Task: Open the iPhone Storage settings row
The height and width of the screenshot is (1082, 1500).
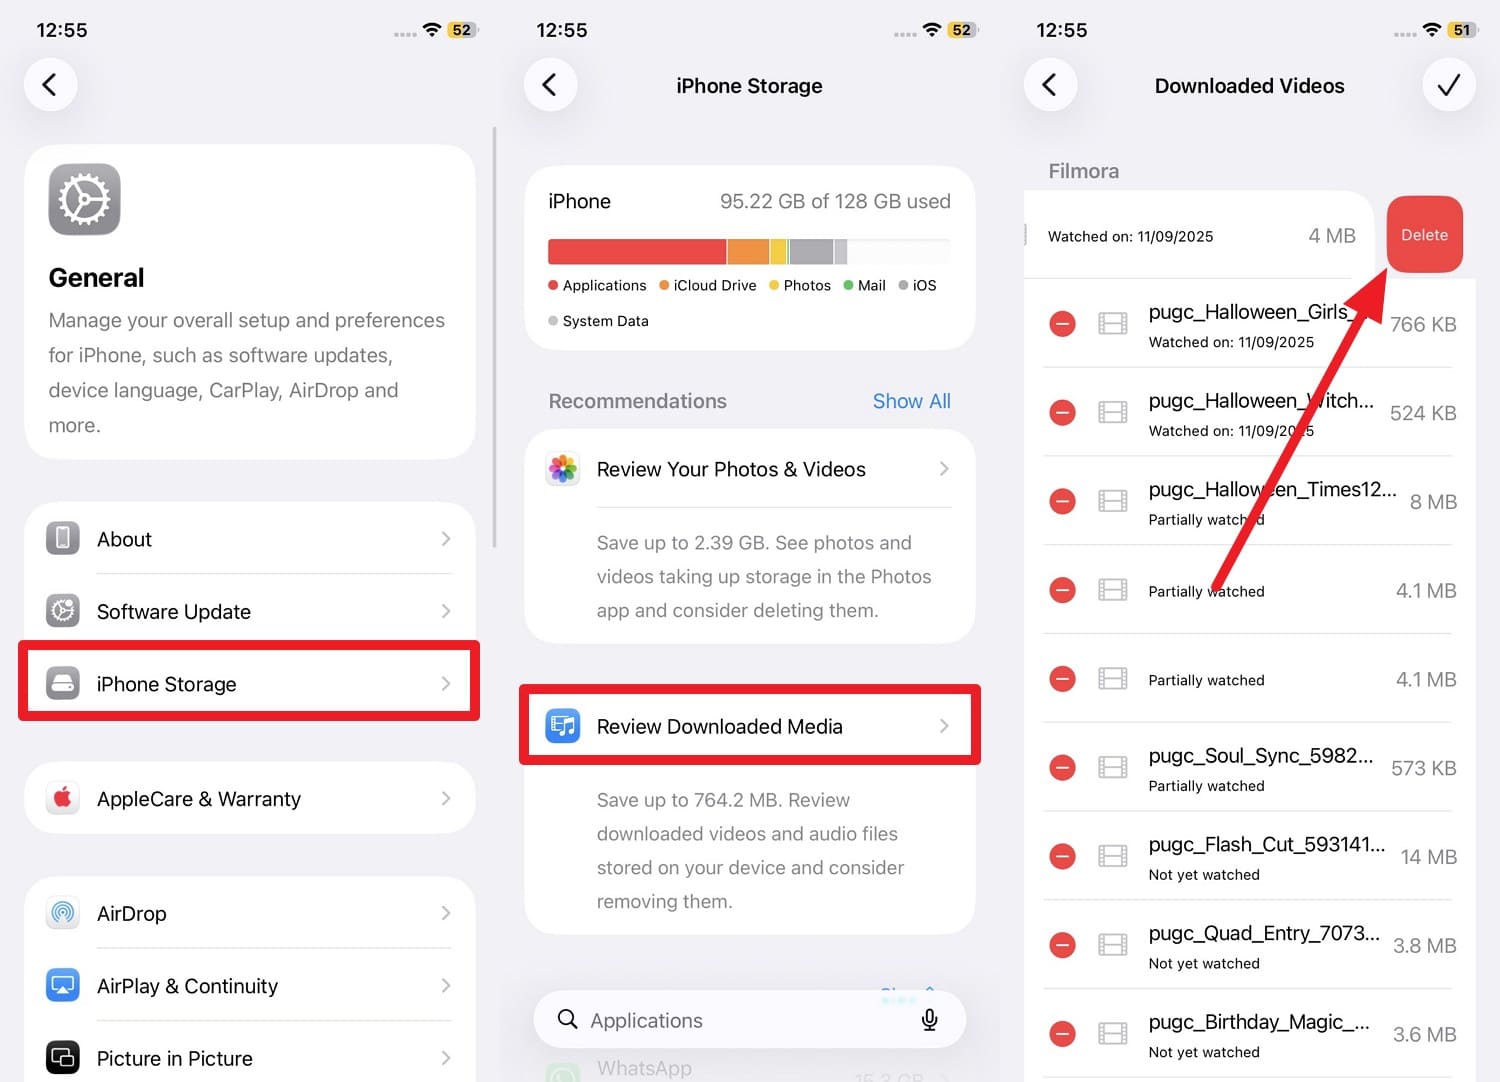Action: [250, 683]
